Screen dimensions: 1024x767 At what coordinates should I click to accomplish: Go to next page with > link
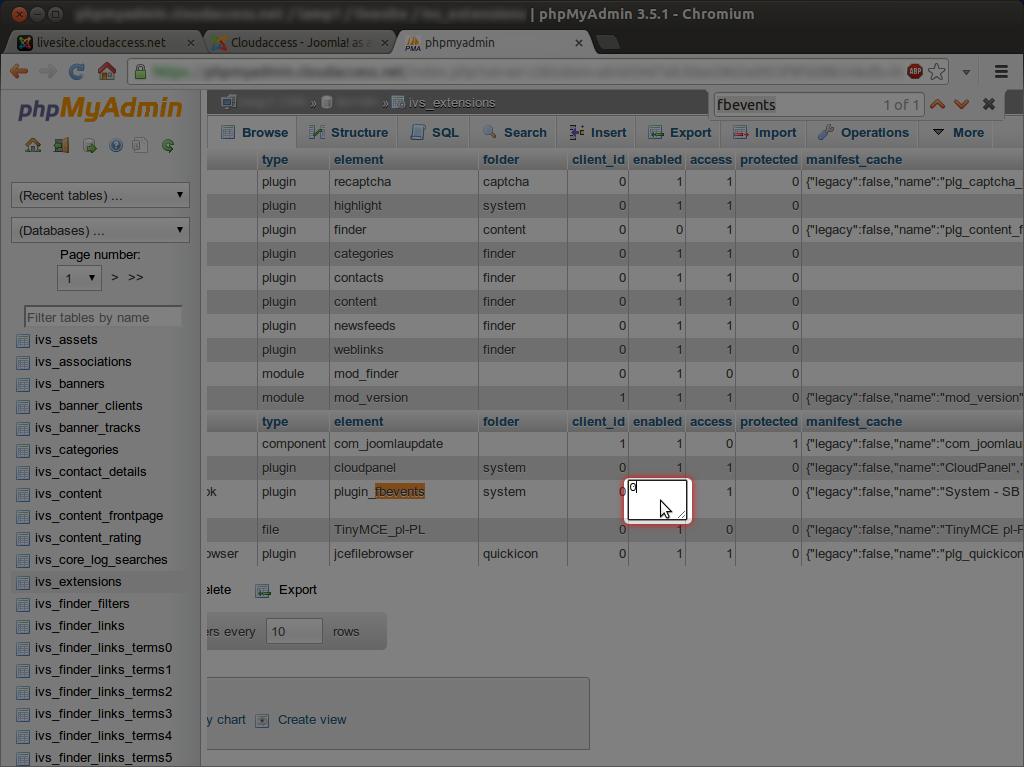(x=115, y=277)
